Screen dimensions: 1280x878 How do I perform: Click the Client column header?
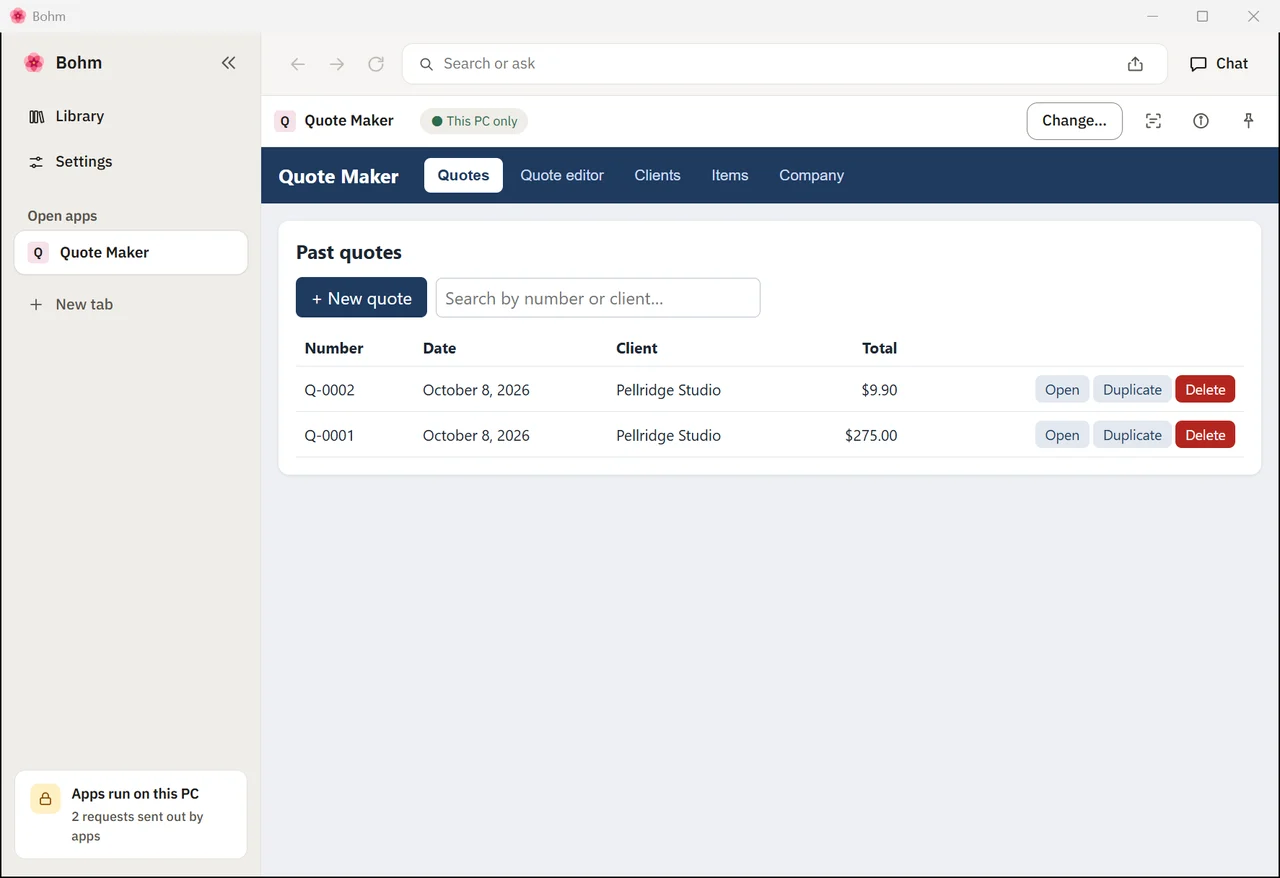tap(637, 349)
